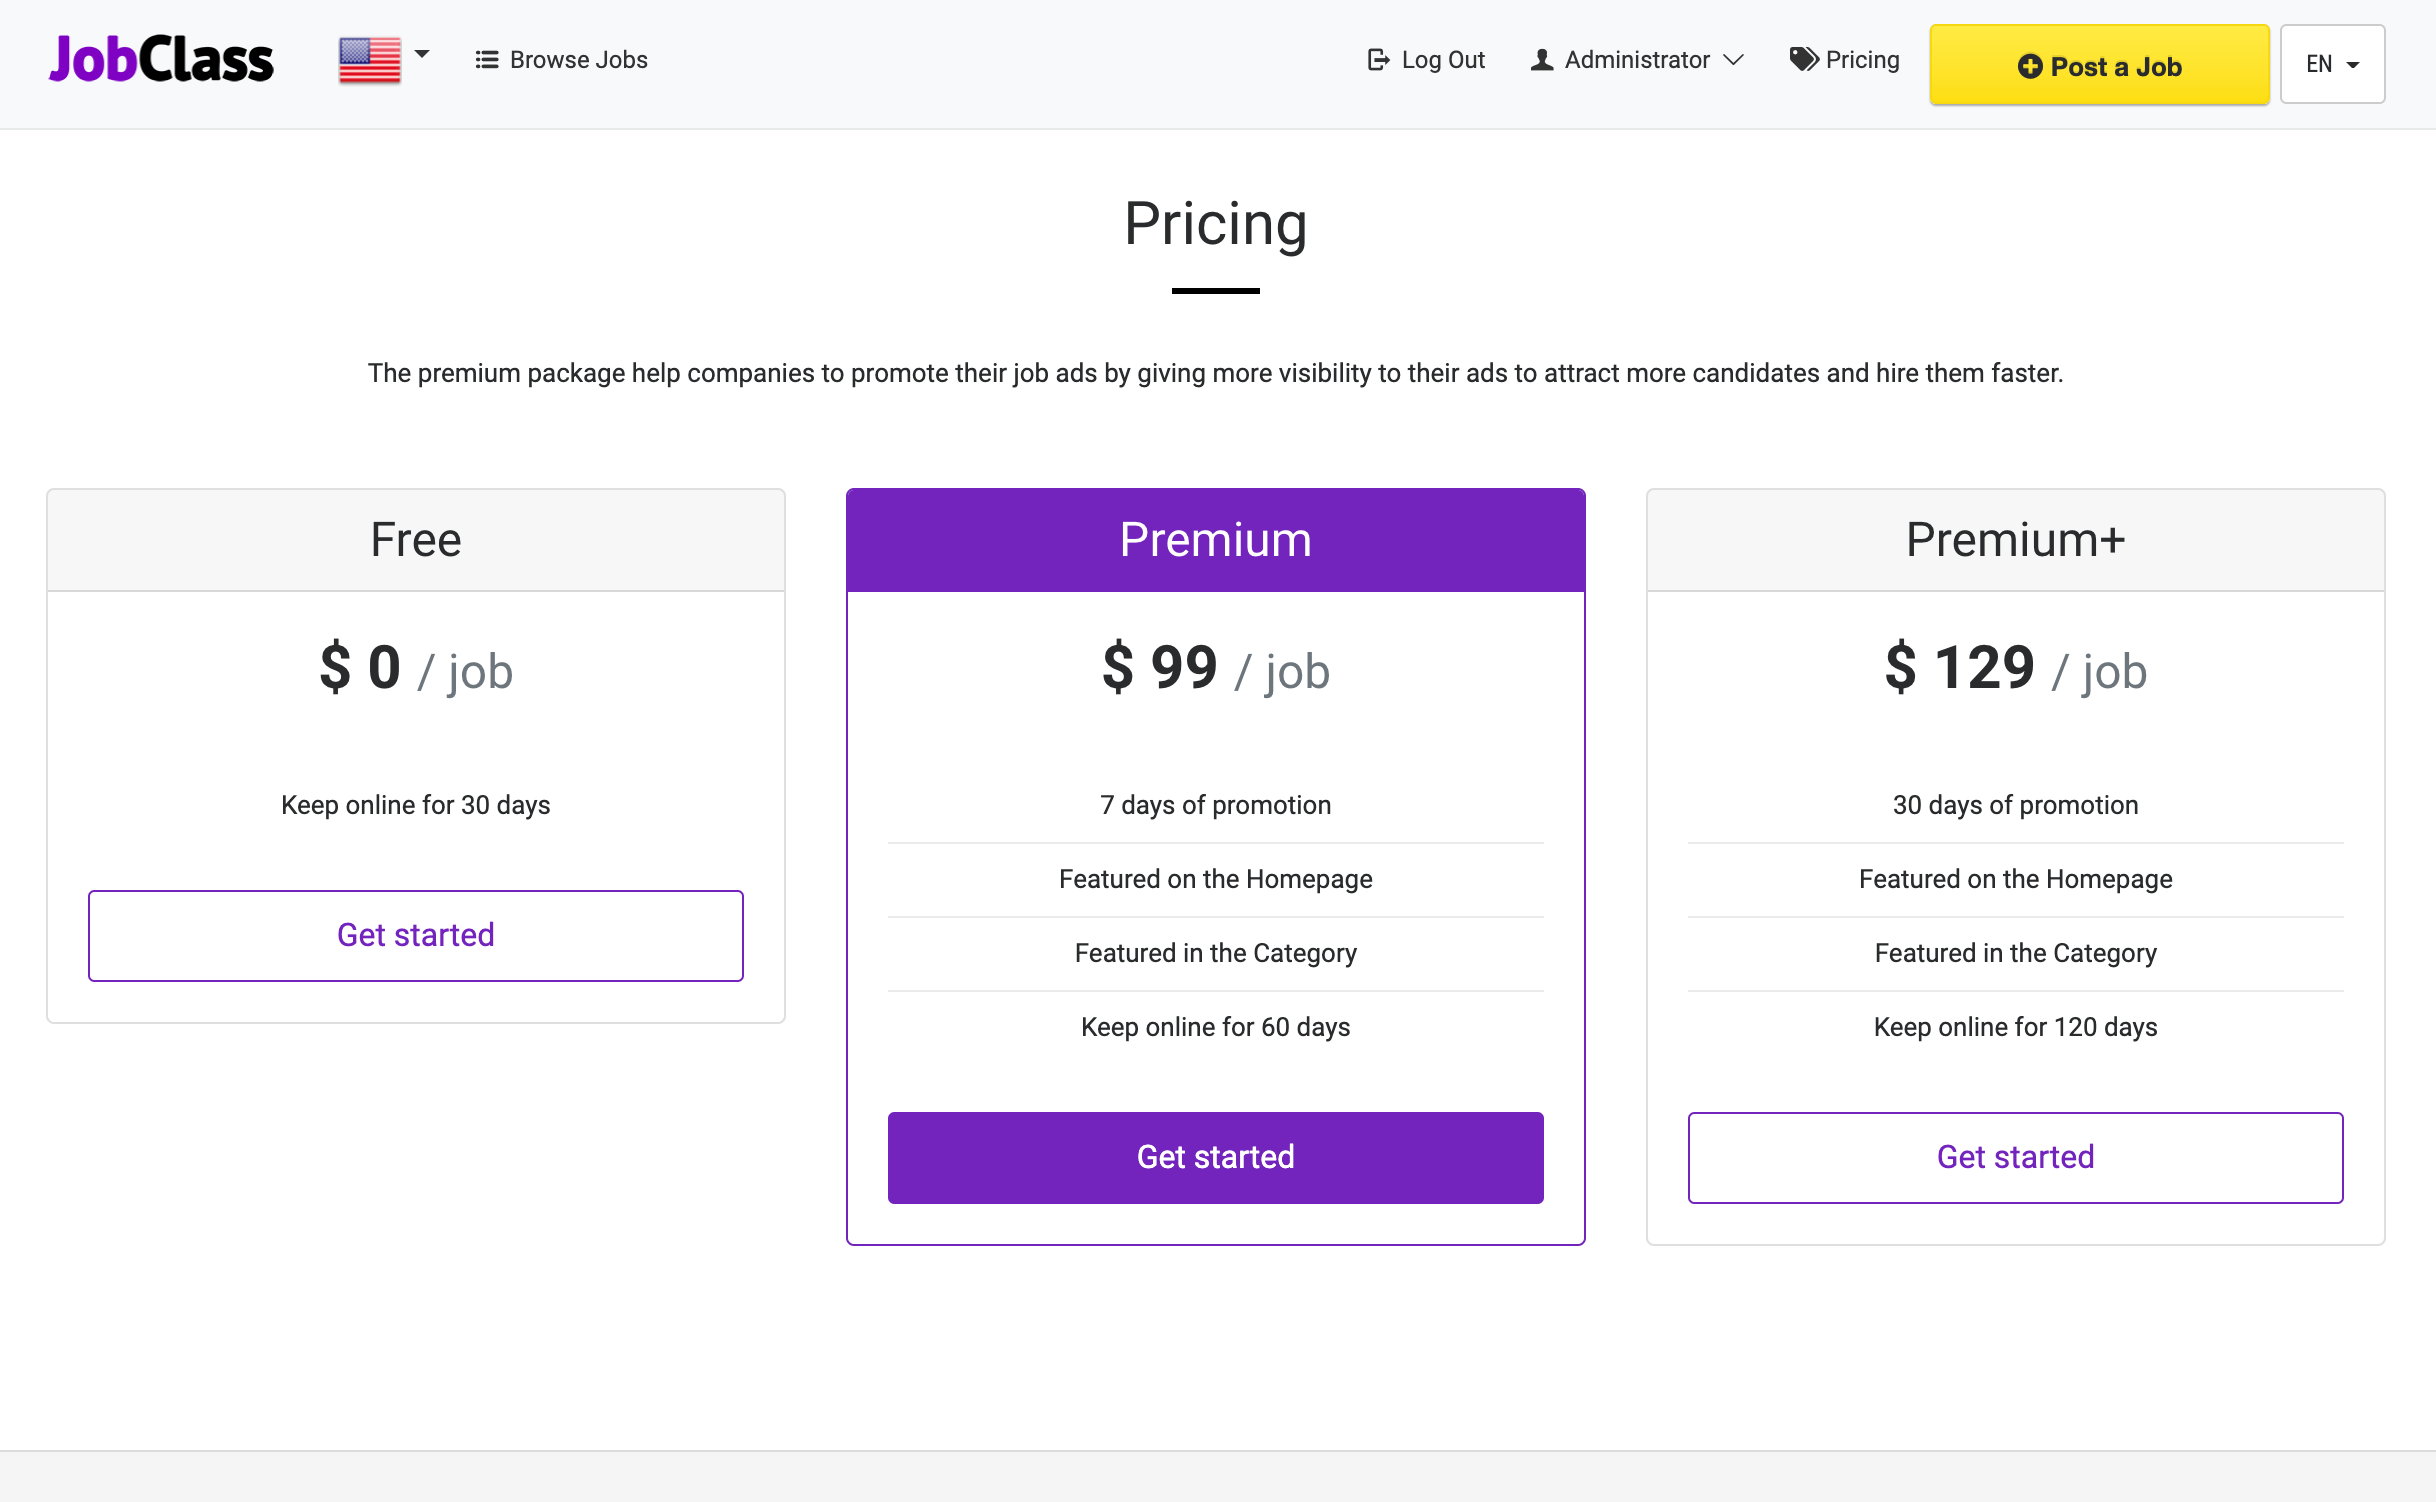Viewport: 2436px width, 1502px height.
Task: Open the Administrator account chevron menu
Action: (1735, 60)
